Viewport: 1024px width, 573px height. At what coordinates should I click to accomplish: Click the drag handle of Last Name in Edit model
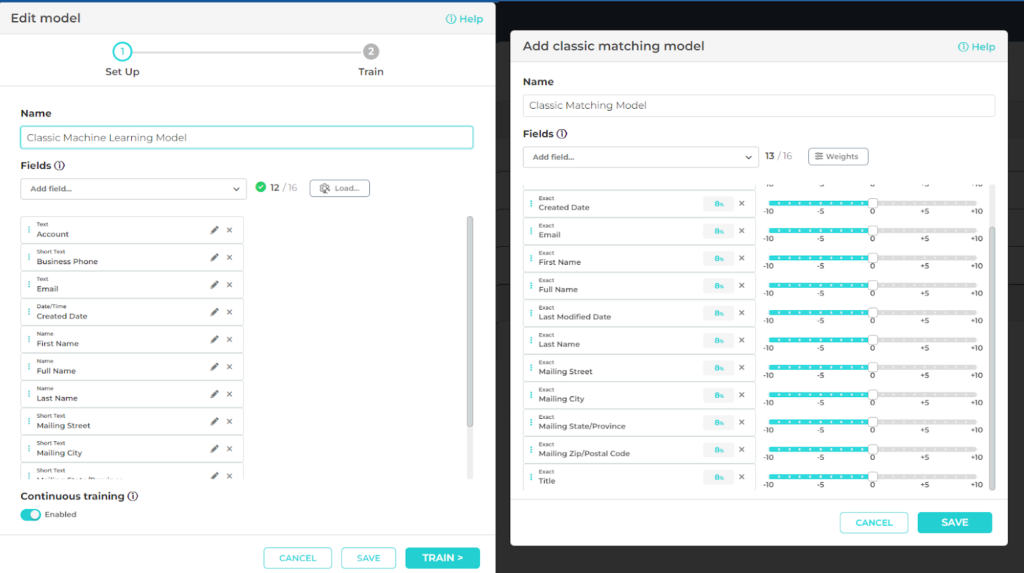pyautogui.click(x=27, y=394)
